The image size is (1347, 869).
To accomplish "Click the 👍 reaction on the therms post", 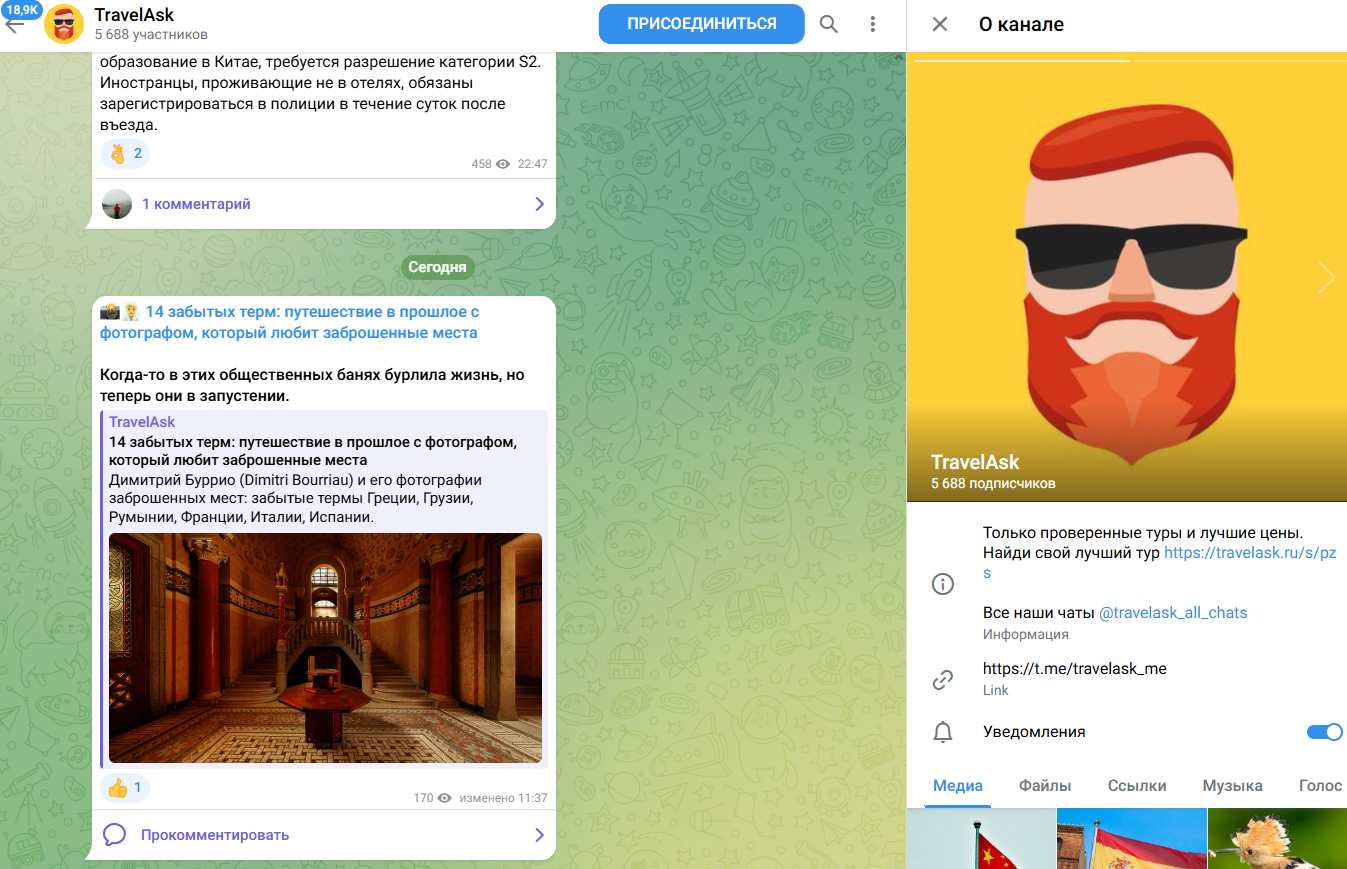I will (x=124, y=788).
